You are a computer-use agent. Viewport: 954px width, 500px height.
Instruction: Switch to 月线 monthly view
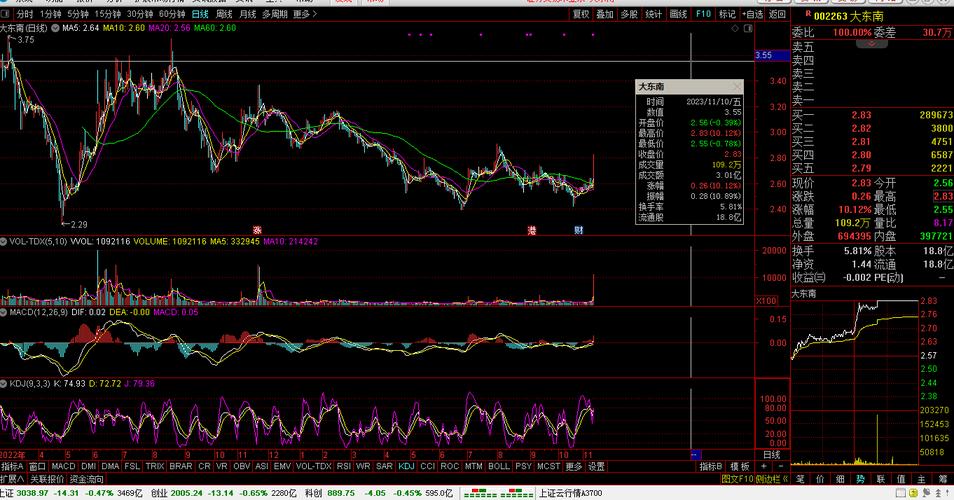[x=248, y=14]
